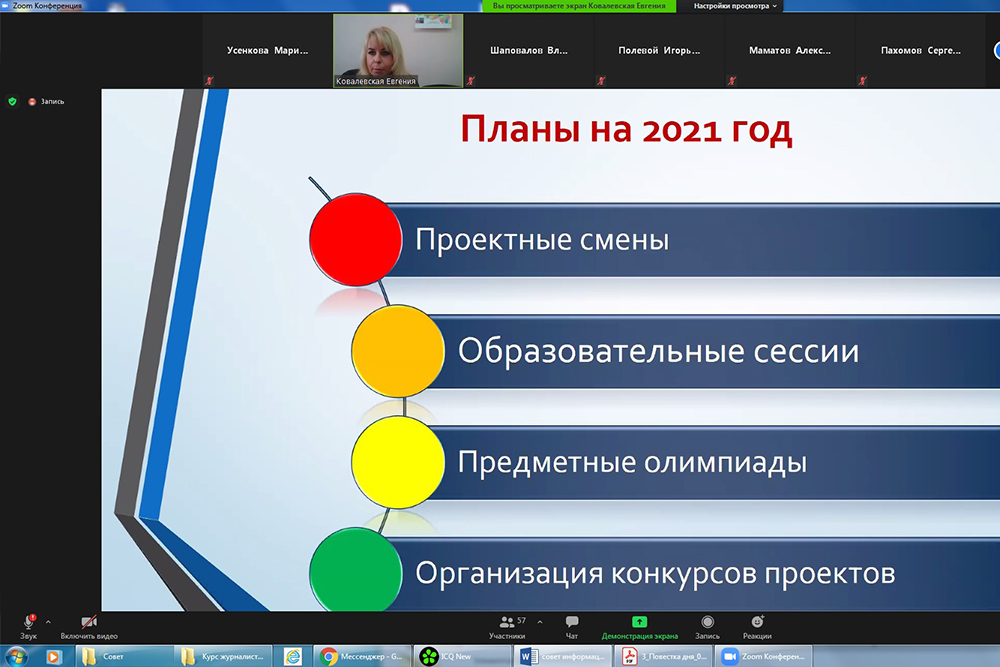
Task: Click muted mic icon on Полевой tile
Action: click(601, 81)
